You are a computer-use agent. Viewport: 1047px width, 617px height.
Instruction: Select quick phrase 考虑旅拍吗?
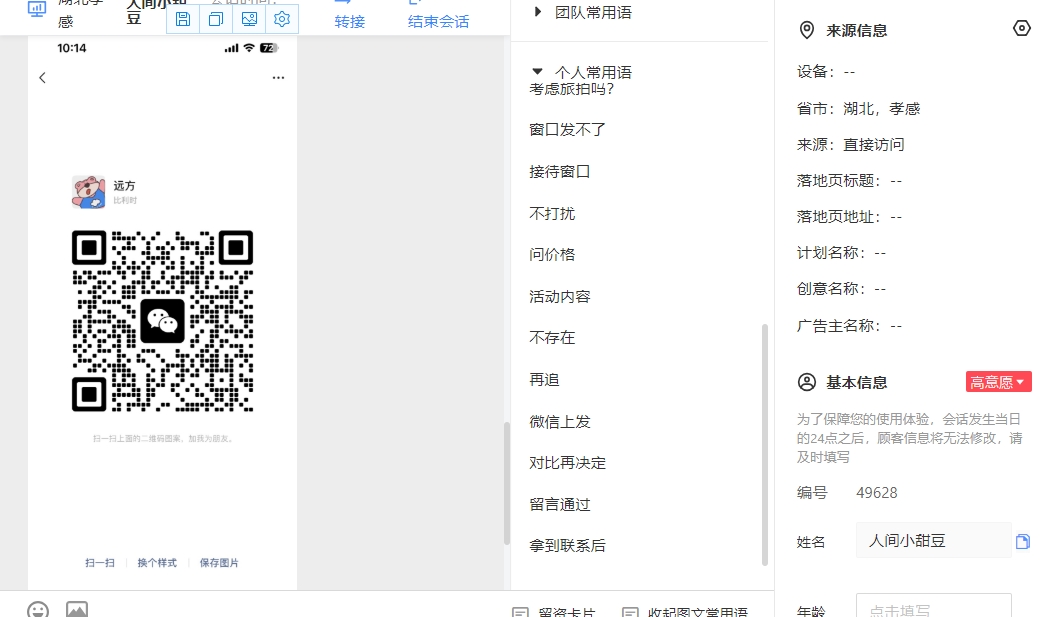click(572, 89)
